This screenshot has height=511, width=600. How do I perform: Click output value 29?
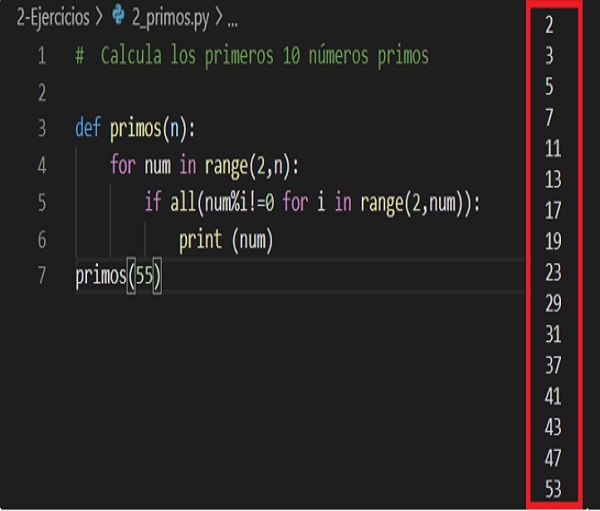(x=553, y=304)
